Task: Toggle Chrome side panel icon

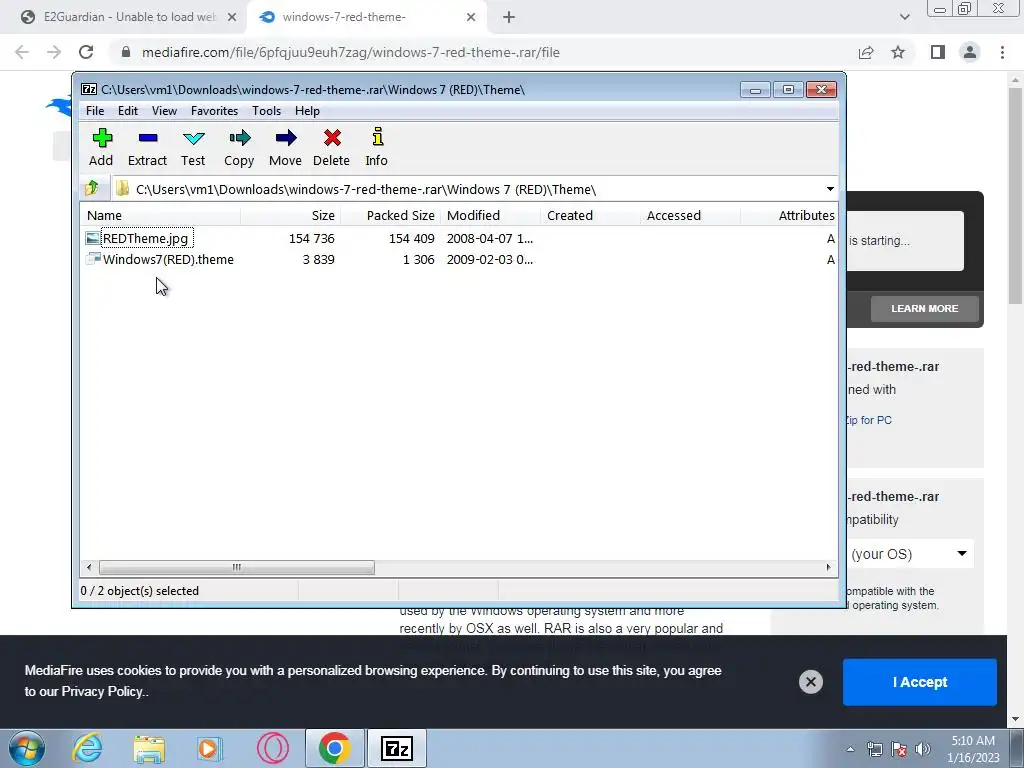Action: tap(938, 52)
